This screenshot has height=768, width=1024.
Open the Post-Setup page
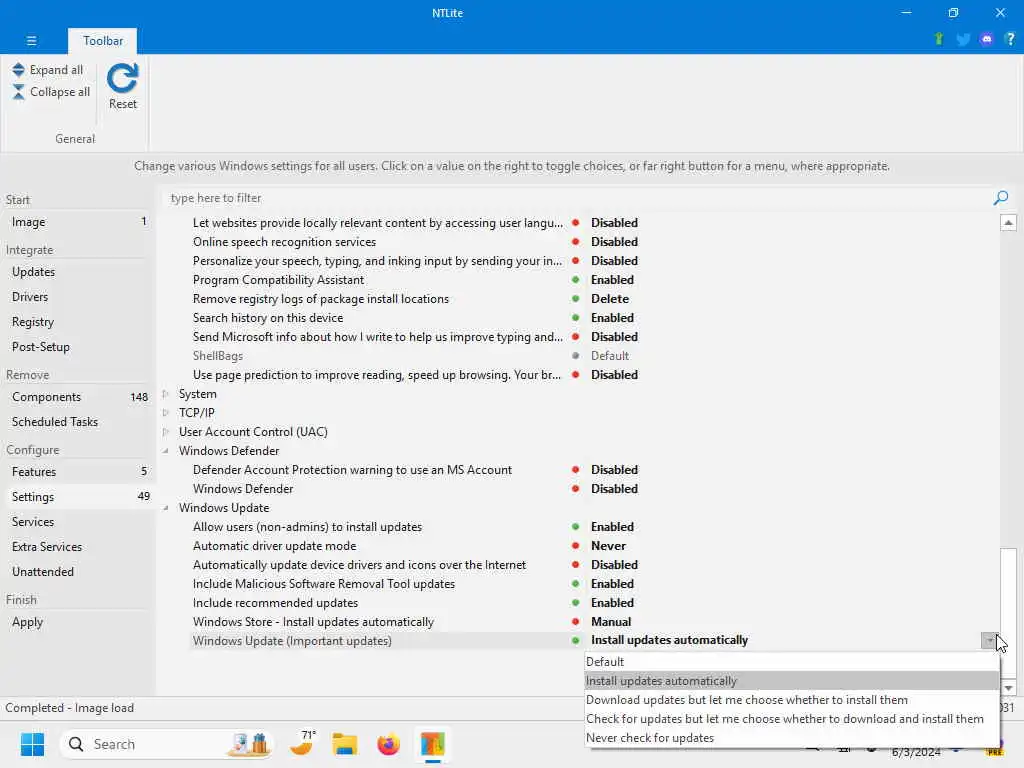[40, 347]
